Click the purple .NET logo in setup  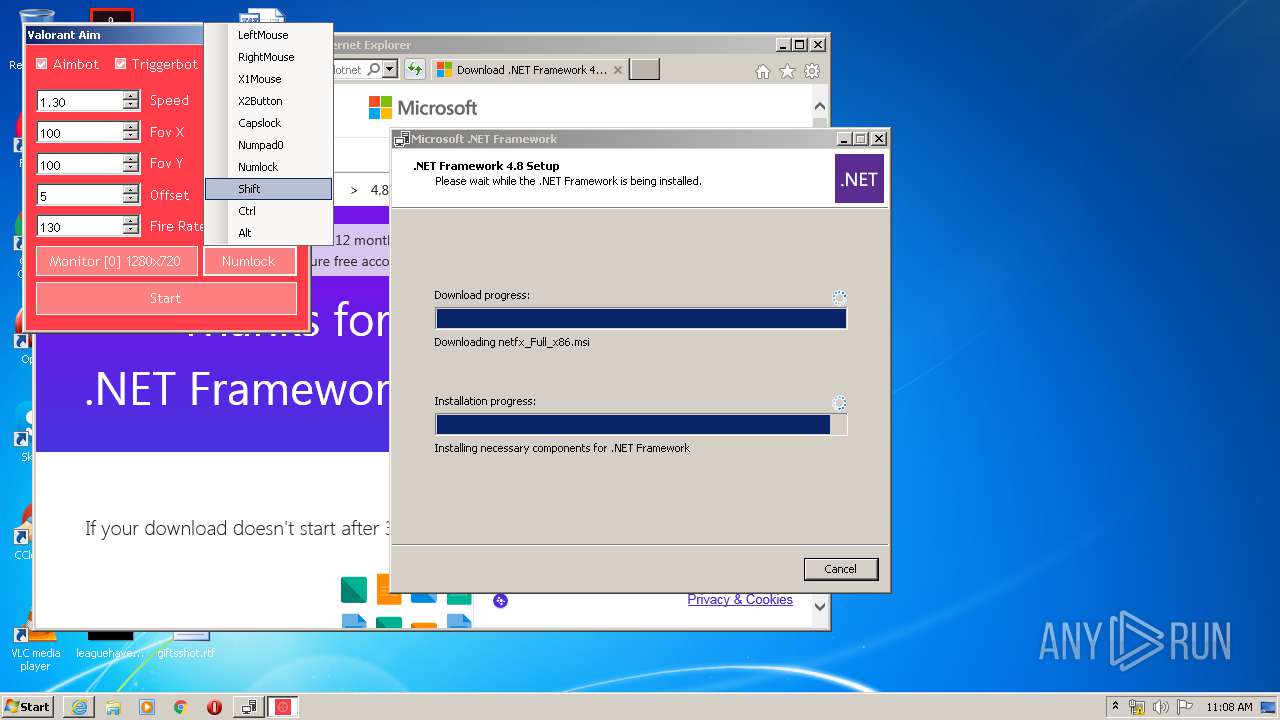(x=859, y=179)
